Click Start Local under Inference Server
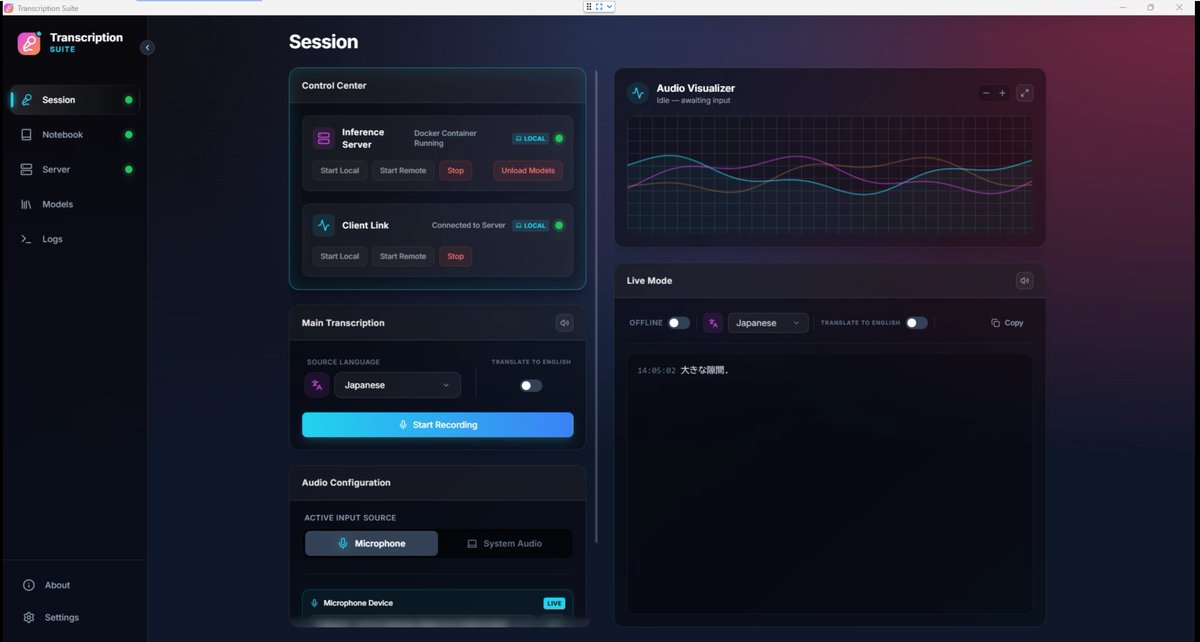 [340, 171]
